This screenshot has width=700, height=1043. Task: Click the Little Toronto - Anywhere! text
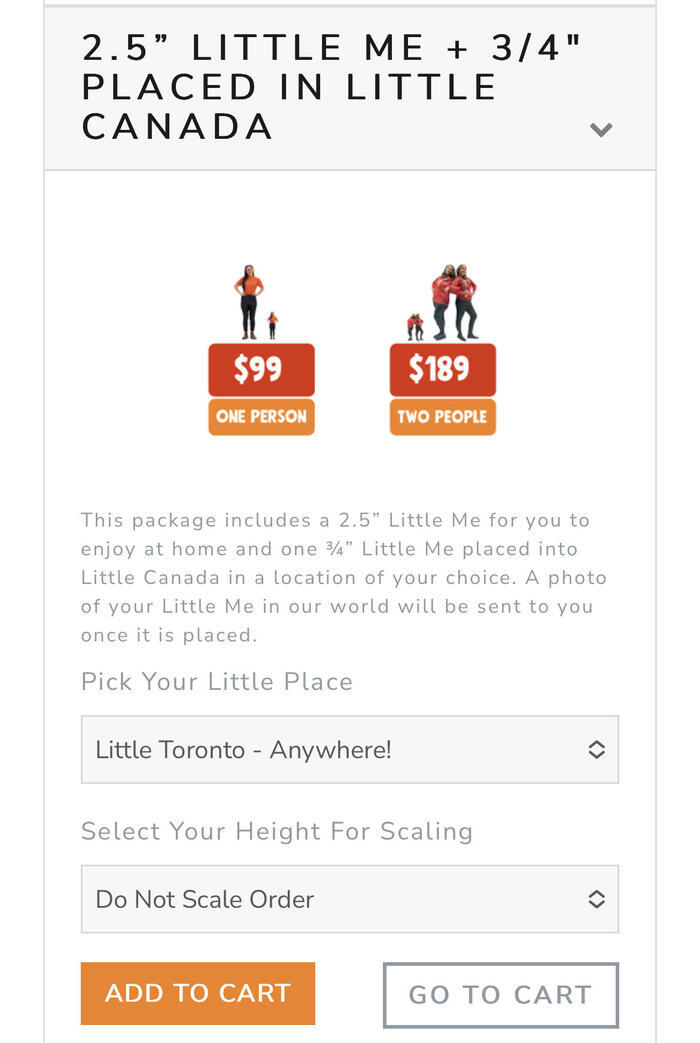pyautogui.click(x=244, y=750)
